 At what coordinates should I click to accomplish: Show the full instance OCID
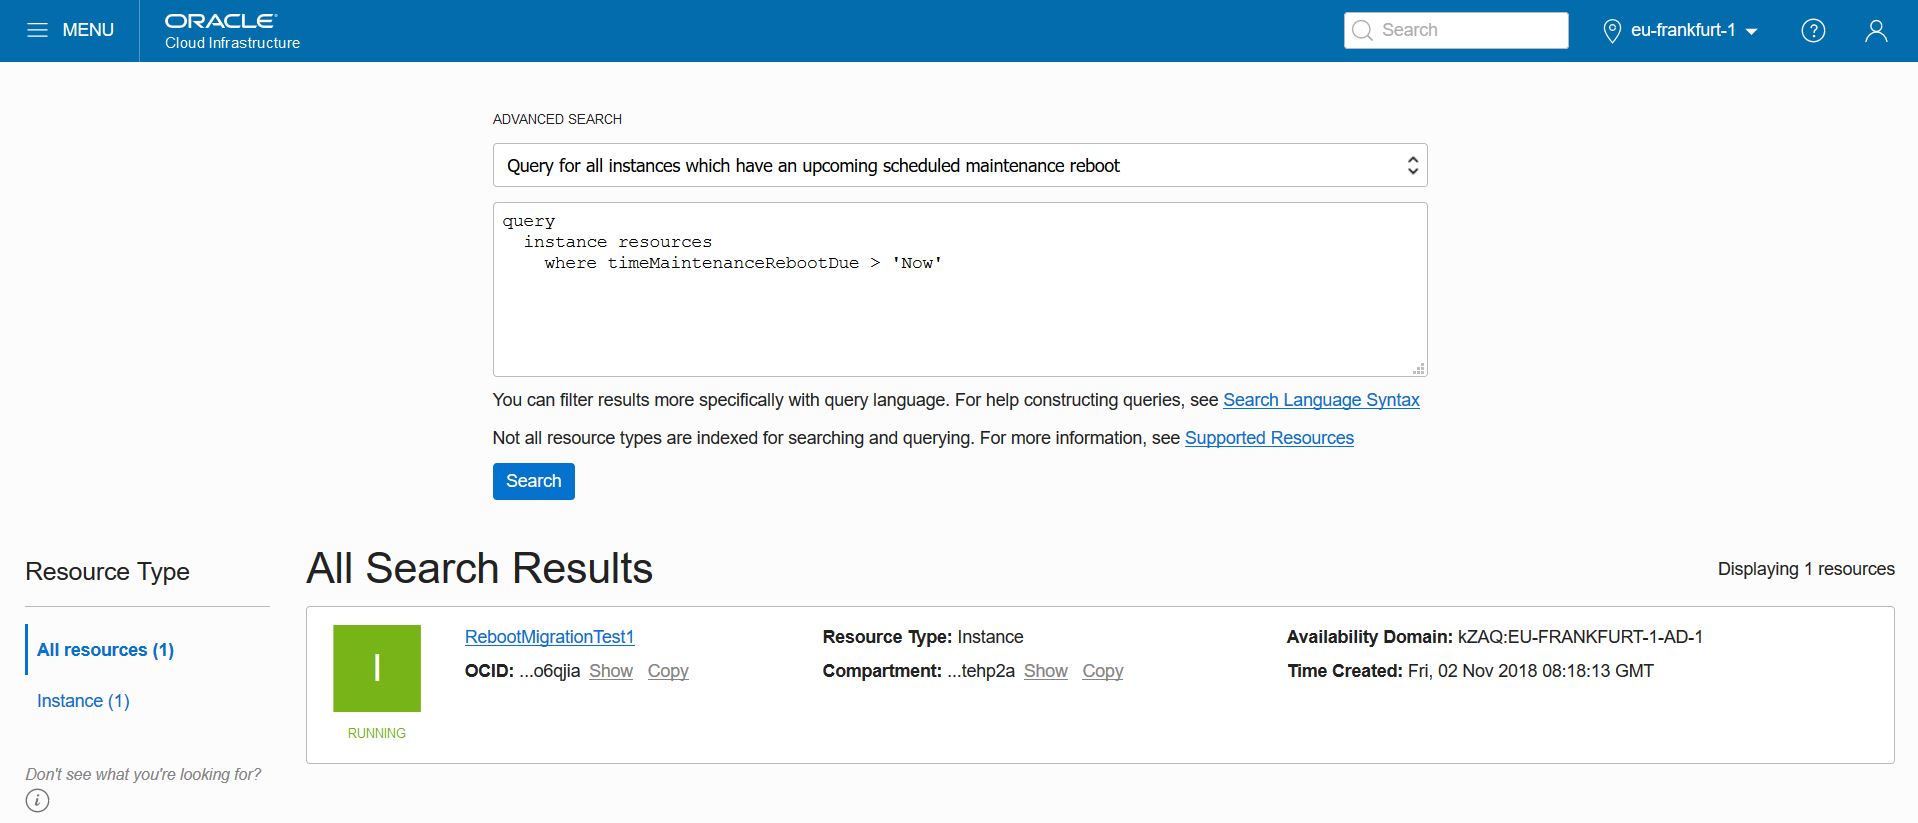pyautogui.click(x=610, y=671)
